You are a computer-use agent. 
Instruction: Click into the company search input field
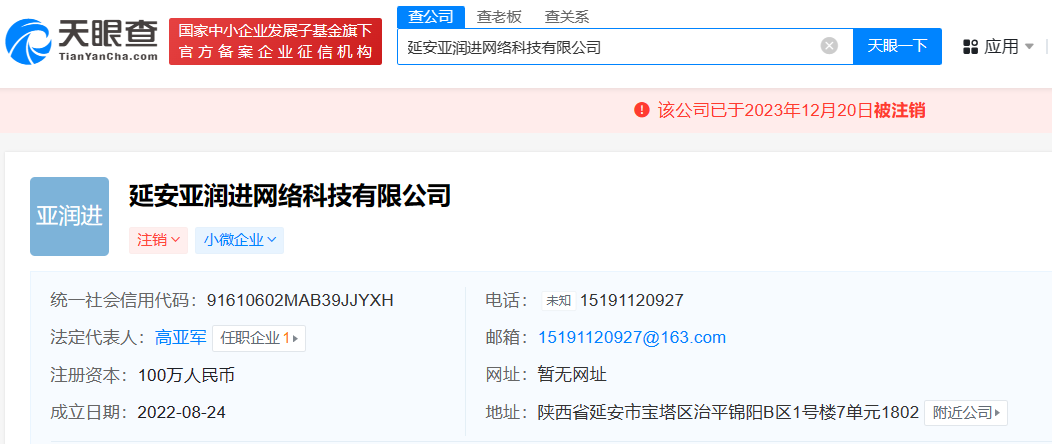point(610,46)
